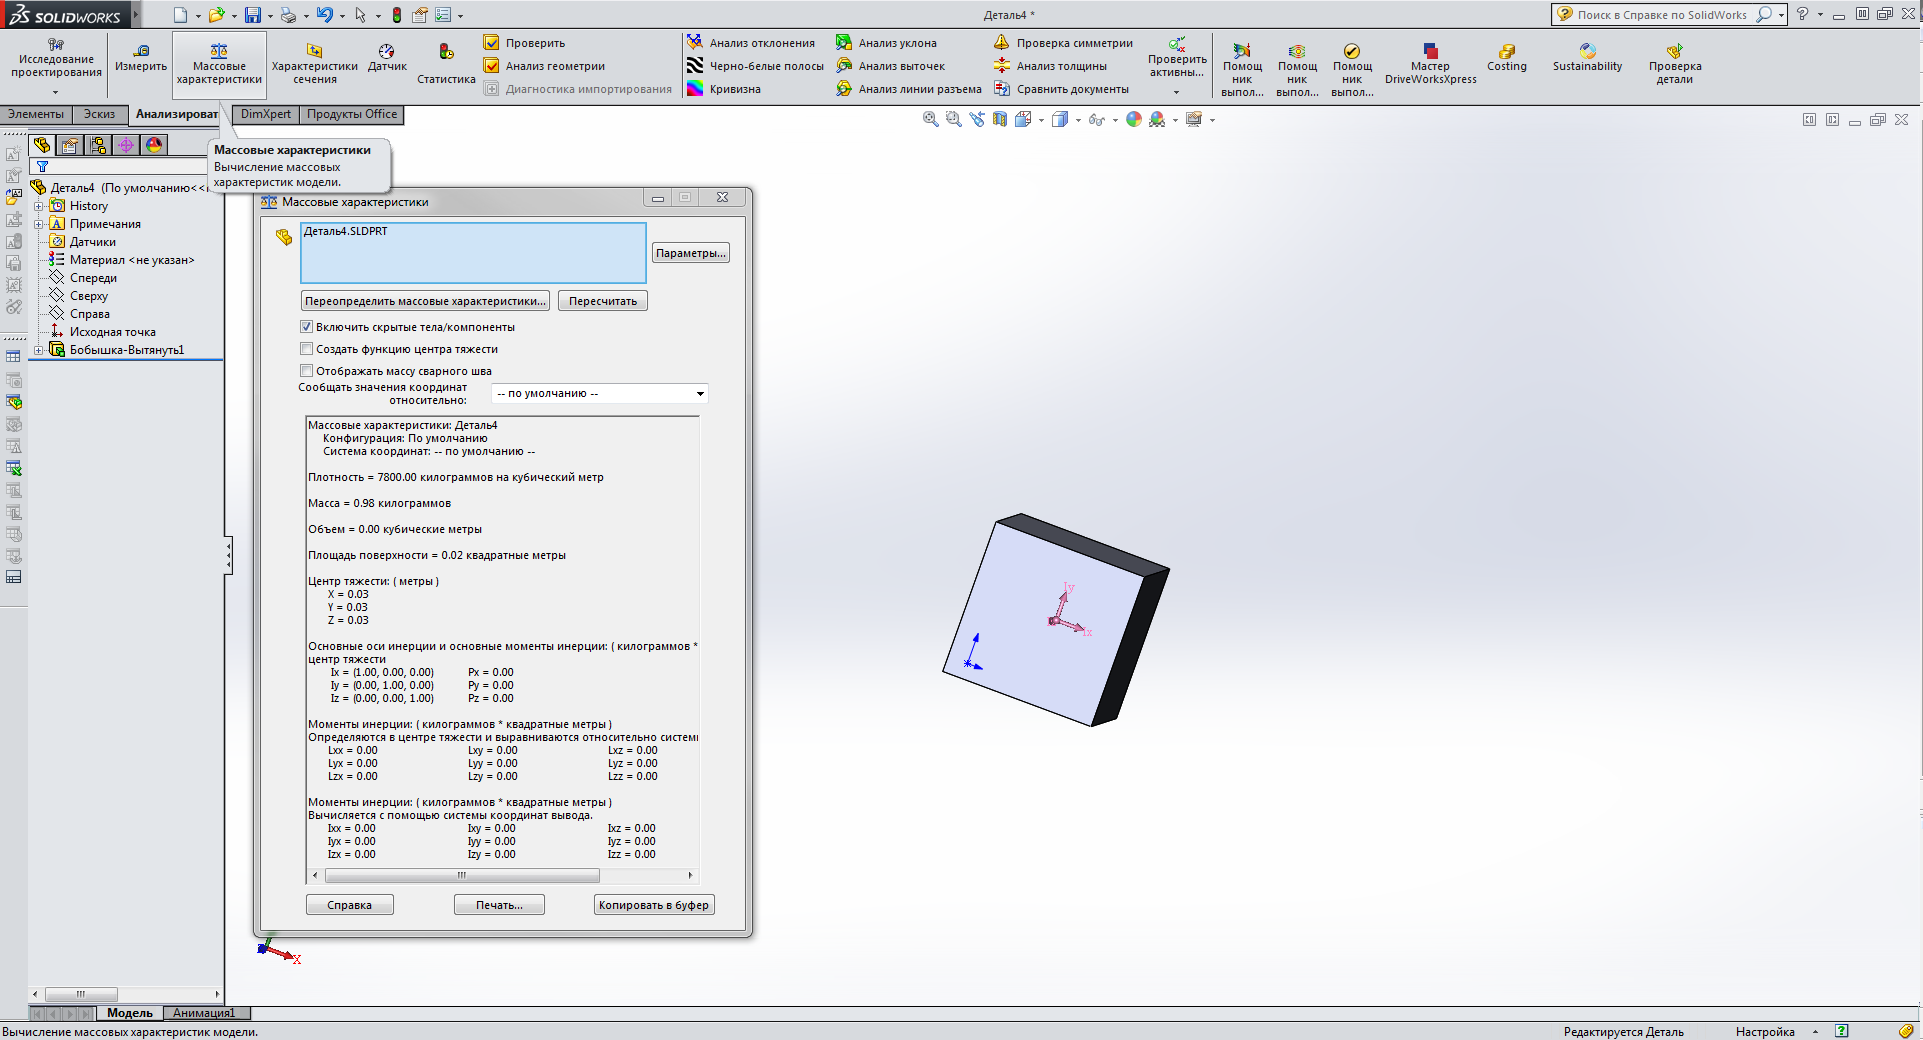The image size is (1923, 1040).
Task: Expand the Примечания tree node
Action: (x=39, y=224)
